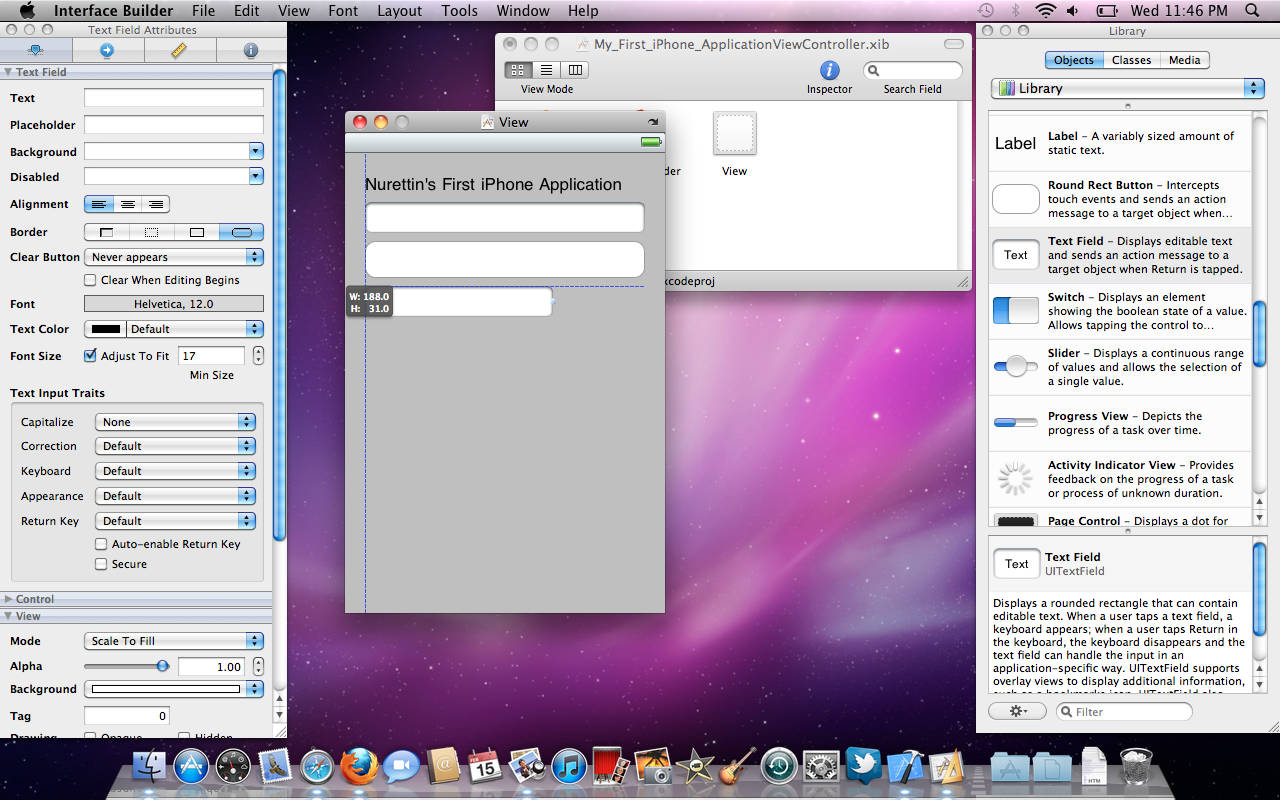Image resolution: width=1280 pixels, height=800 pixels.
Task: Set alignment to center
Action: pyautogui.click(x=128, y=204)
